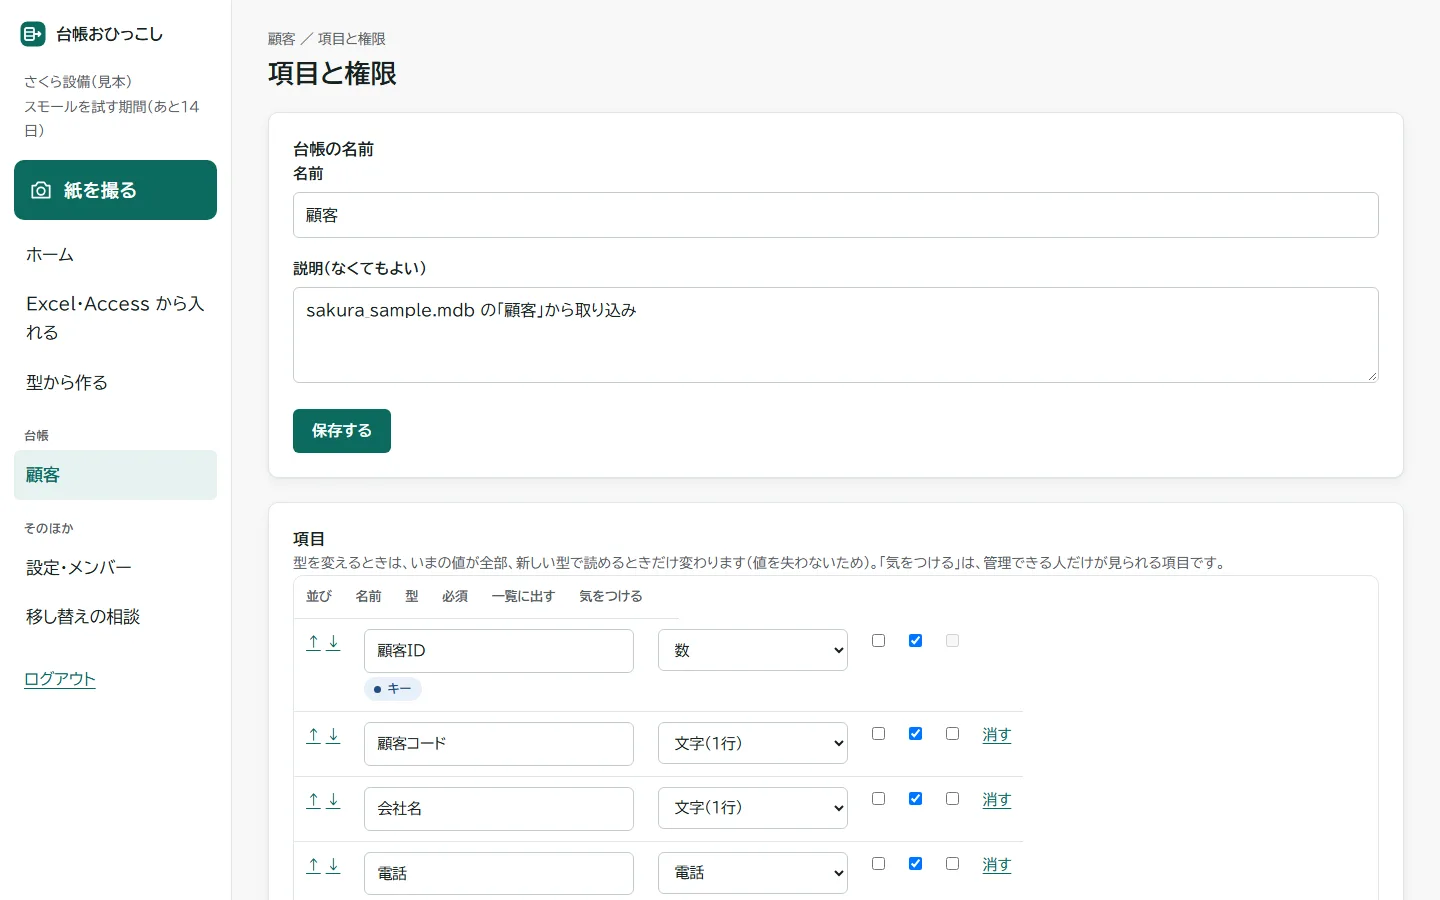
Task: Go to 型から作る
Action: [x=115, y=382]
